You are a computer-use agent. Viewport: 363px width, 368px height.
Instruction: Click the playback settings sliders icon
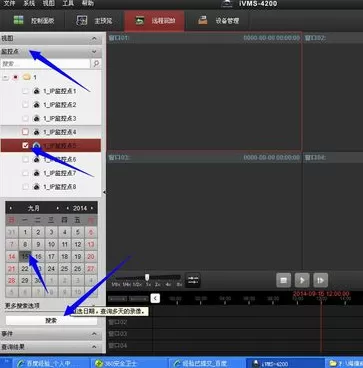193,280
